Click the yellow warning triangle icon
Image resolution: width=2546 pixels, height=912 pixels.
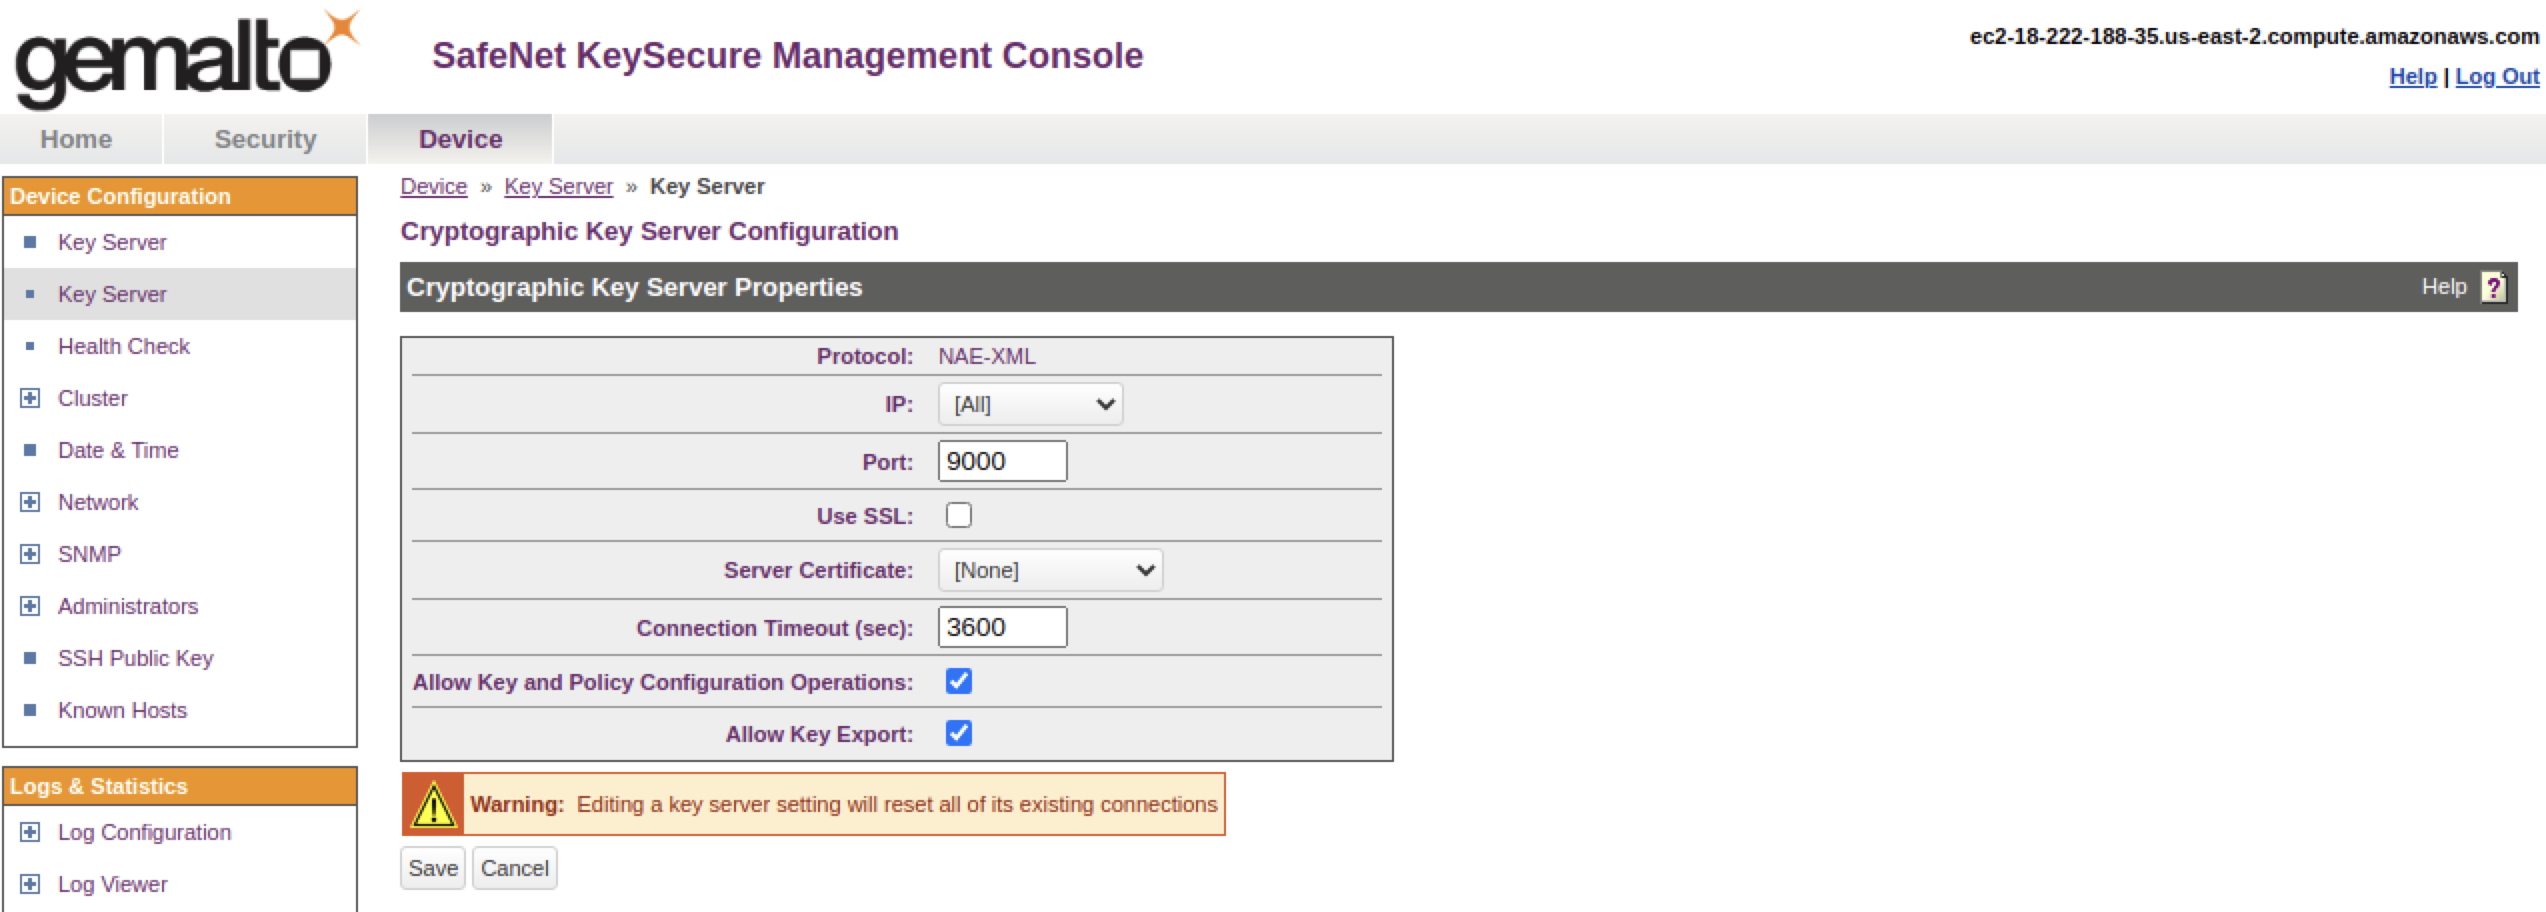(434, 805)
